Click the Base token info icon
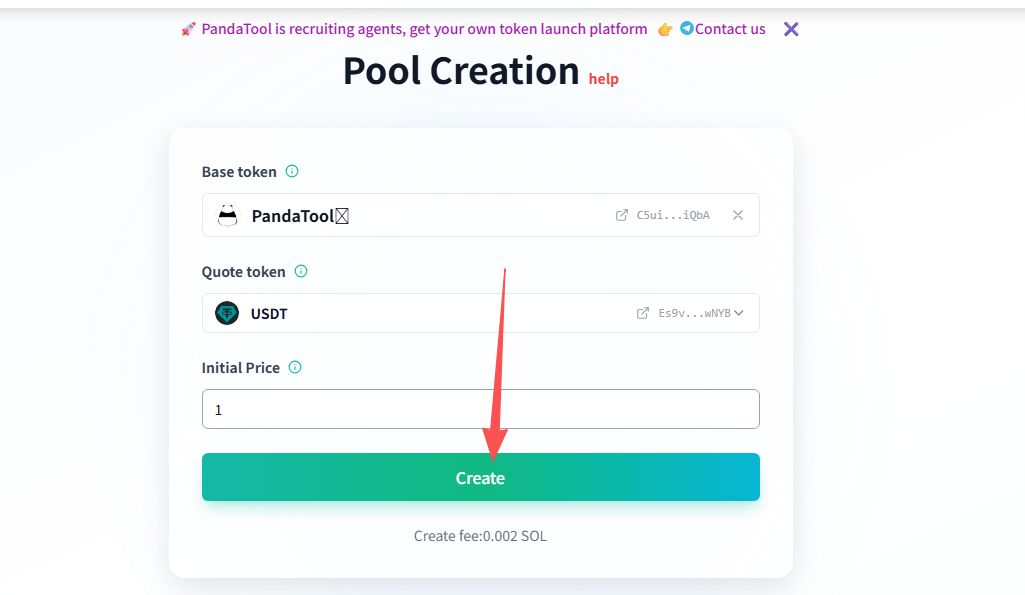The height and width of the screenshot is (595, 1025). 292,171
